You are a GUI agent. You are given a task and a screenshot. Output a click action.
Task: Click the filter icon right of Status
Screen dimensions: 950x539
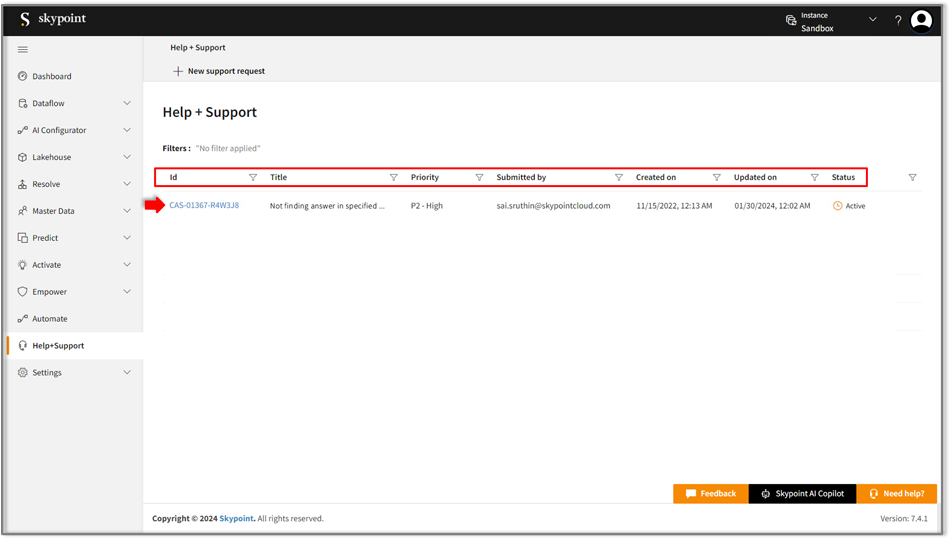coord(912,178)
